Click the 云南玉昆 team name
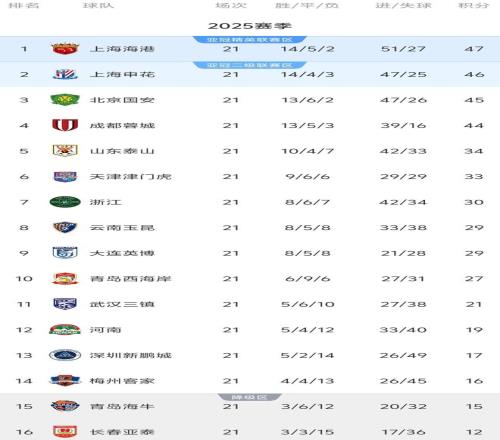The width and height of the screenshot is (500, 440). [122, 227]
